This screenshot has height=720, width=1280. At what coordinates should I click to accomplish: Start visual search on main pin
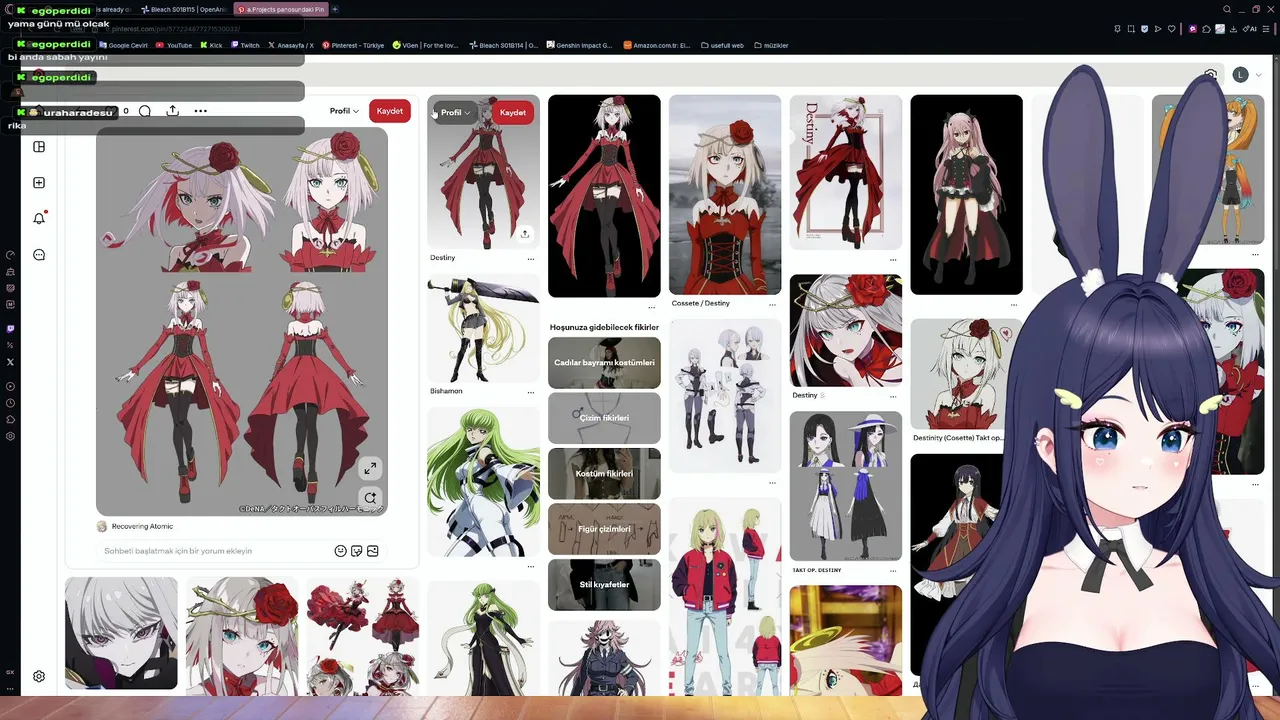[x=370, y=497]
